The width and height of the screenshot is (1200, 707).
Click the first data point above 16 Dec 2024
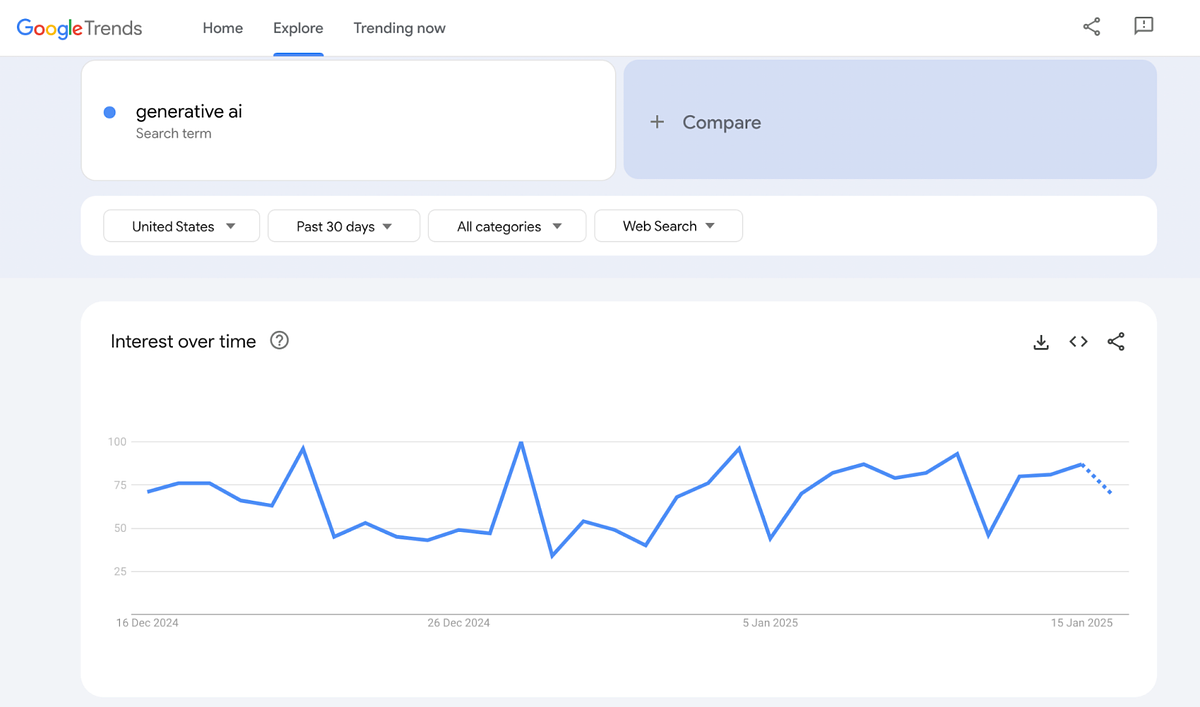tap(148, 491)
